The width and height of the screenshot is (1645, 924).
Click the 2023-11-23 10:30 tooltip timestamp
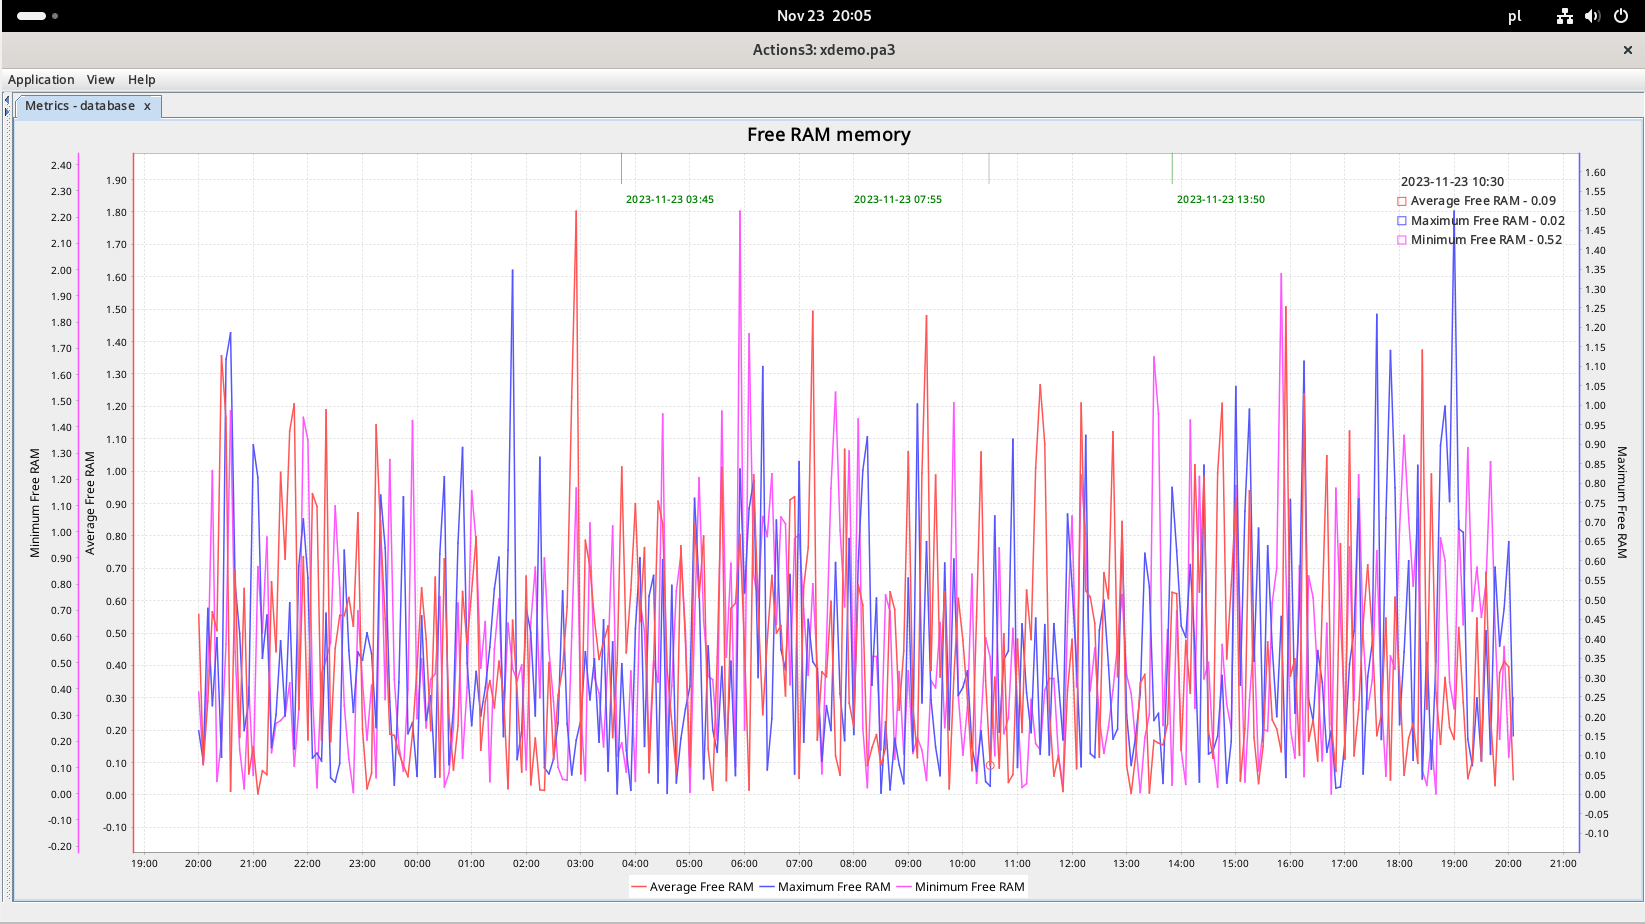point(1452,182)
